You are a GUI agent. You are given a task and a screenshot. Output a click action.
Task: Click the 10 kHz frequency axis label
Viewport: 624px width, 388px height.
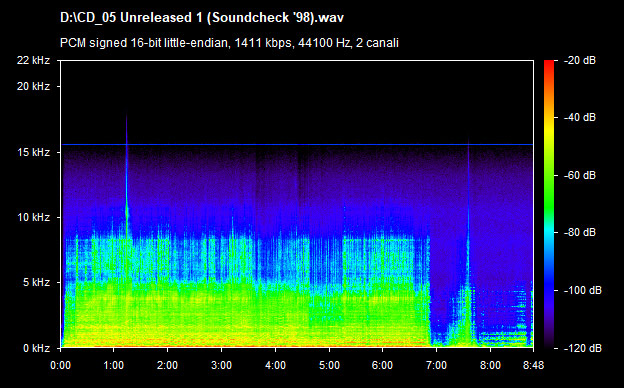tap(33, 217)
